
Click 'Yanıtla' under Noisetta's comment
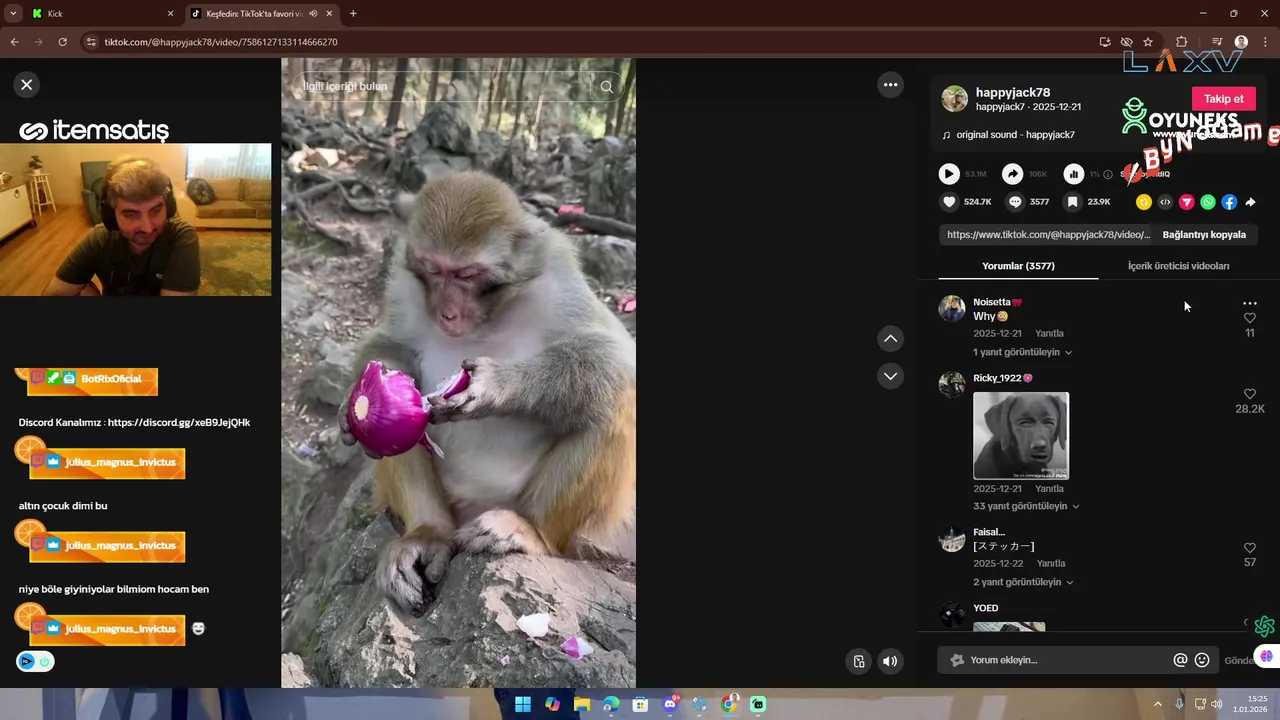[1049, 333]
